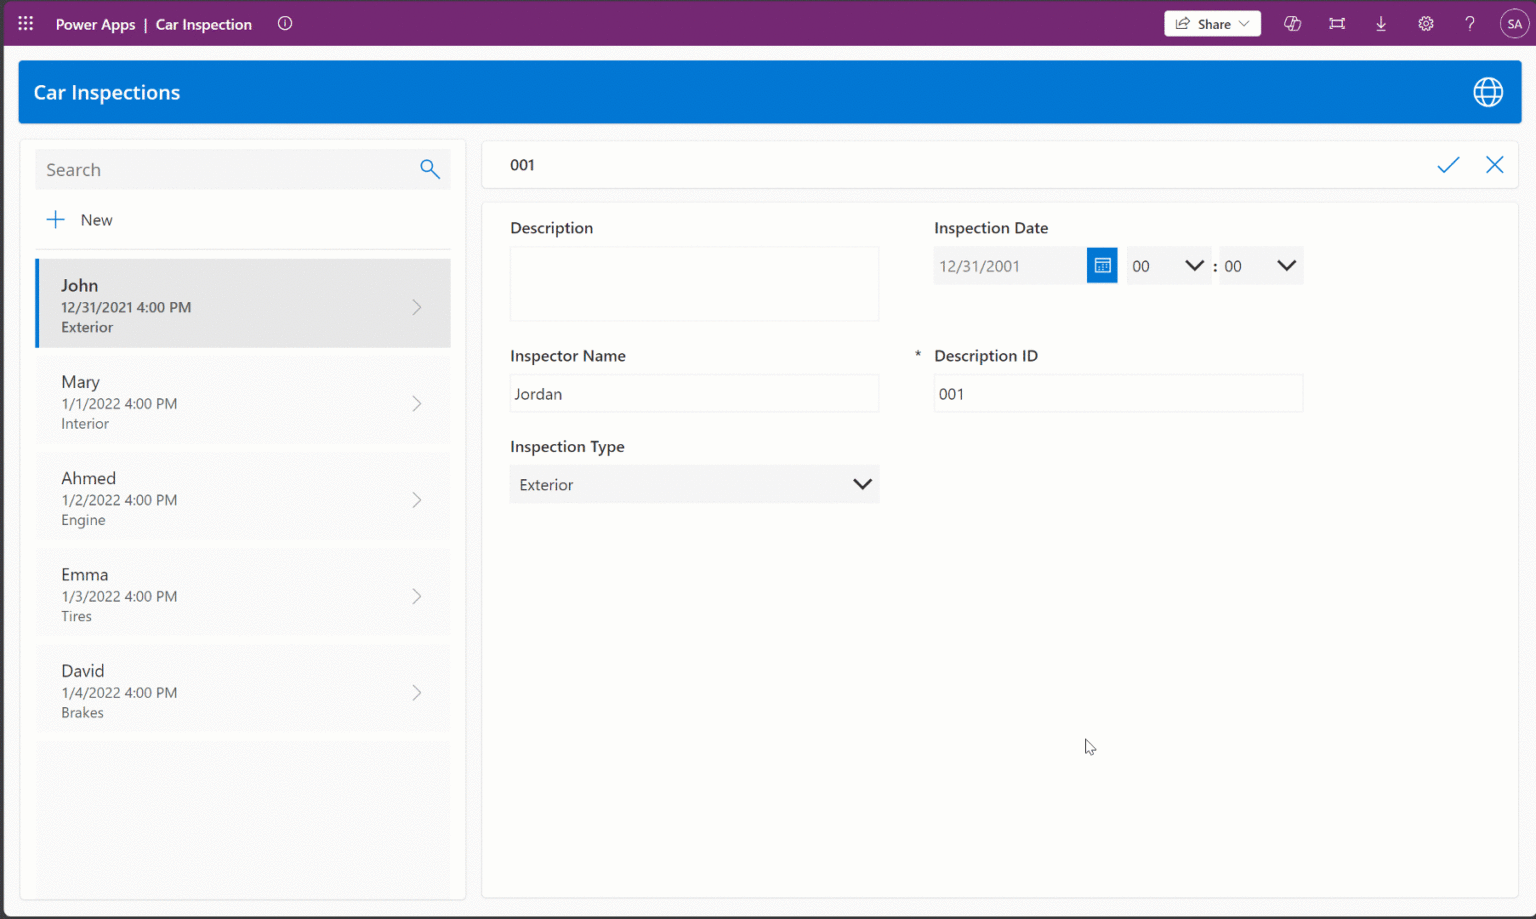Click the download app icon
The height and width of the screenshot is (919, 1536).
click(1381, 23)
